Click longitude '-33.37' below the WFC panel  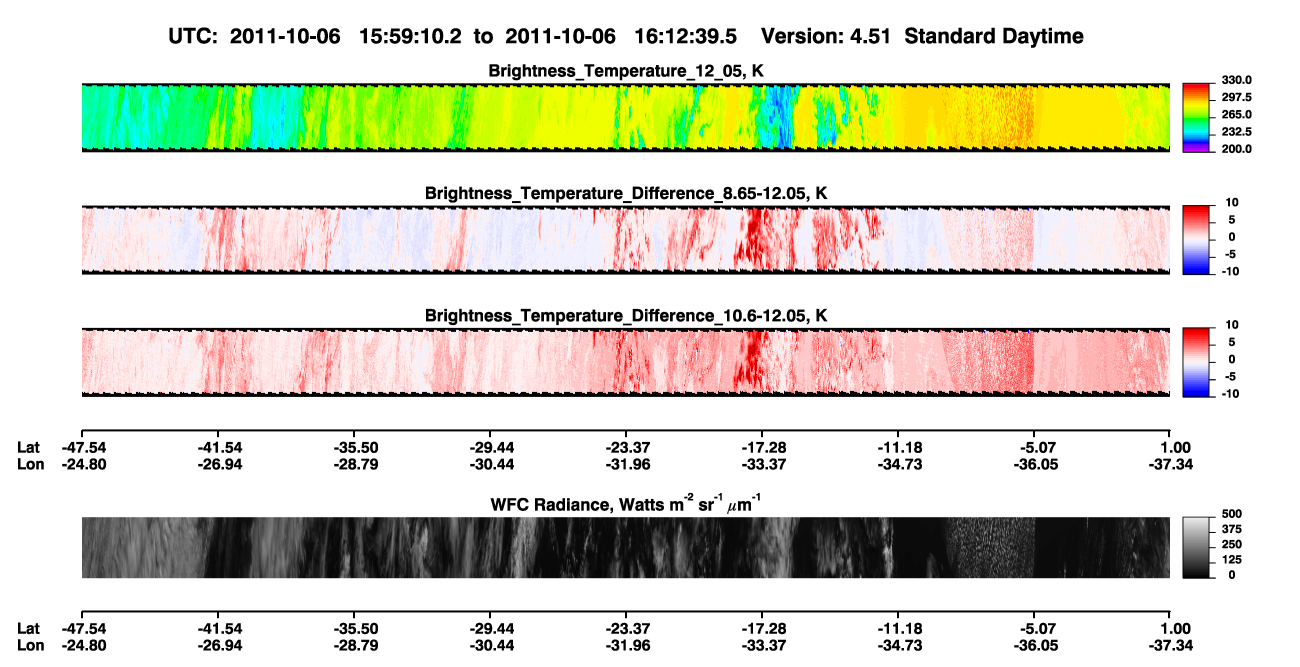pyautogui.click(x=762, y=645)
